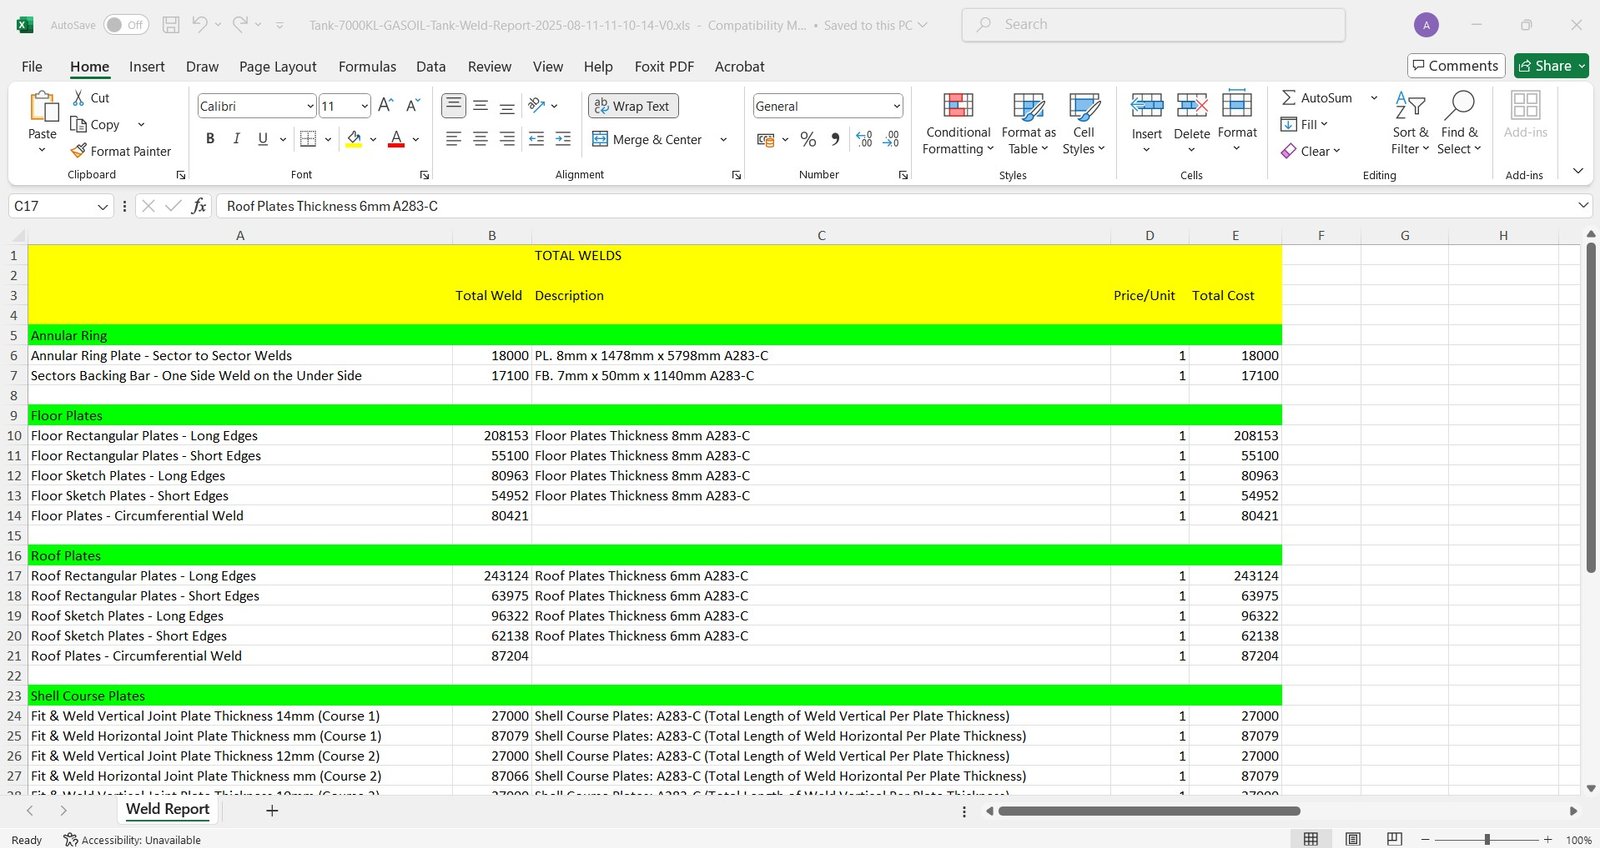Apply Bold formatting to the cell
Viewport: 1600px width, 848px height.
coord(210,139)
